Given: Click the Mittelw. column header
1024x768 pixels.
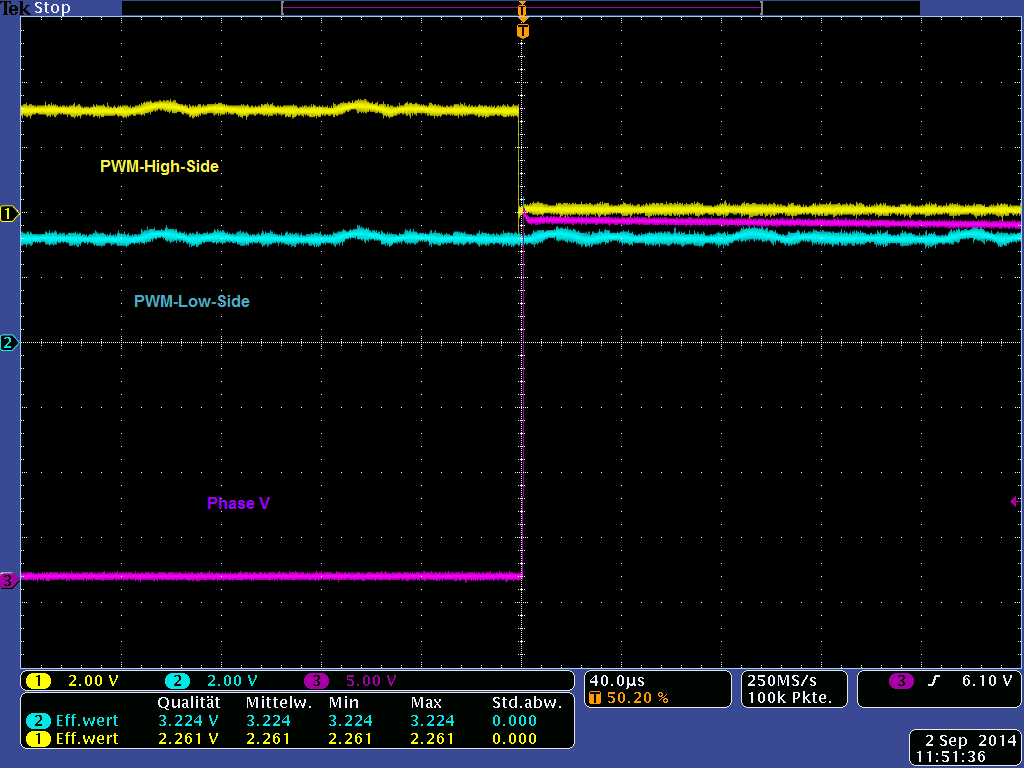Looking at the screenshot, I should click(x=279, y=703).
